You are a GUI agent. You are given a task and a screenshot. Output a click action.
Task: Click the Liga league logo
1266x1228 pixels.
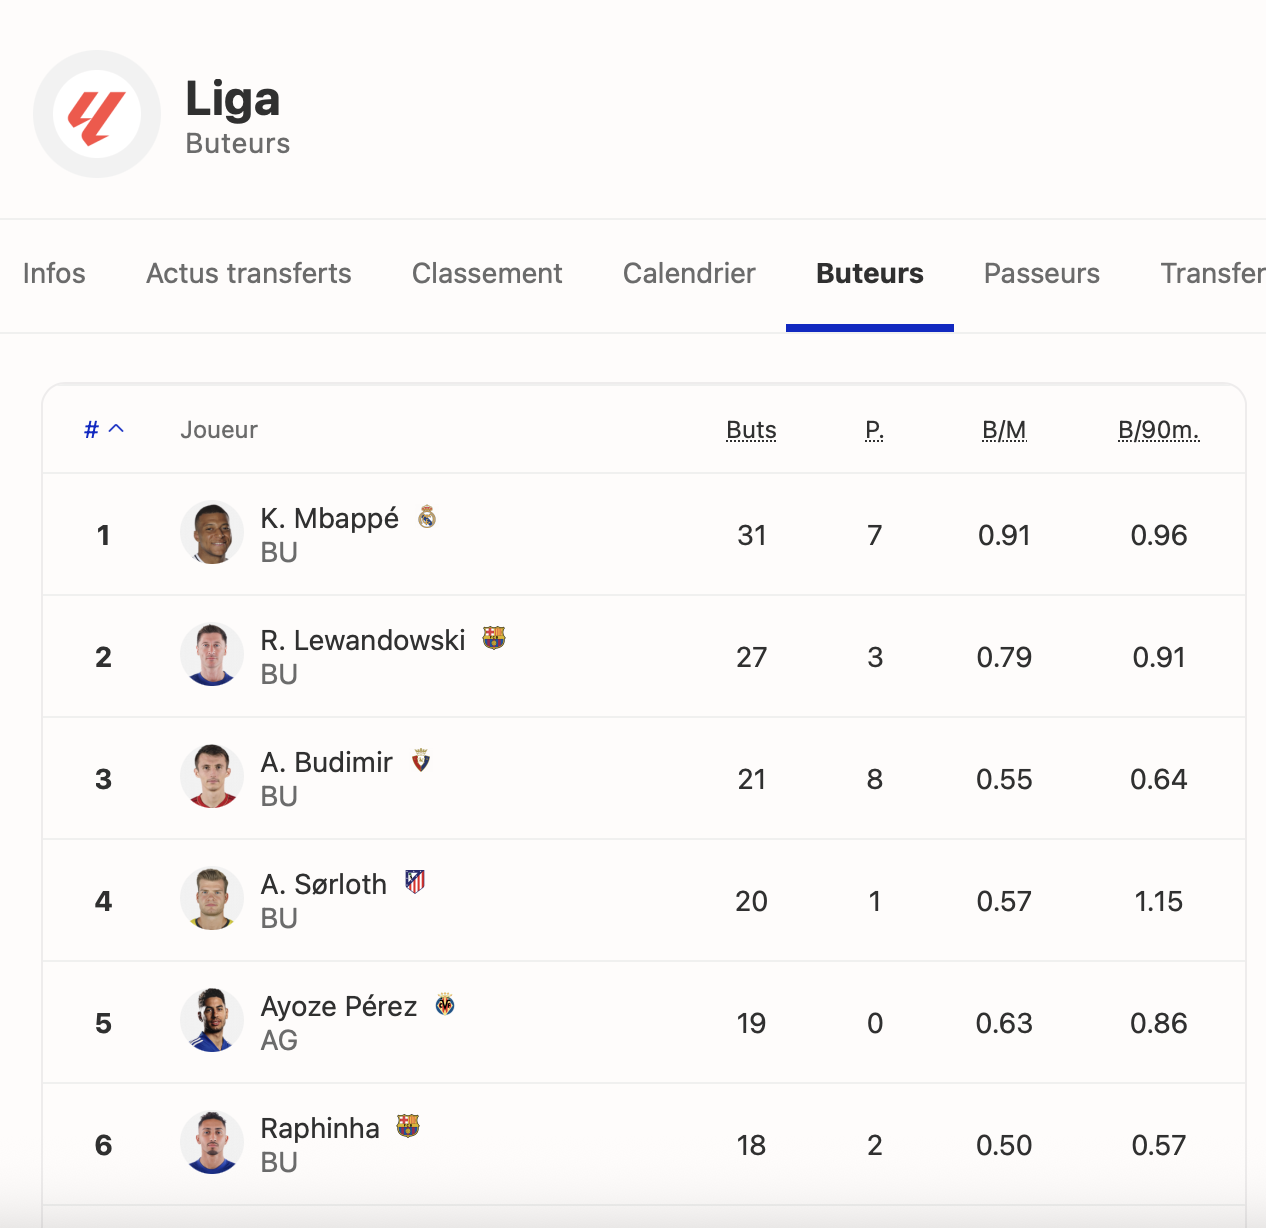tap(97, 114)
